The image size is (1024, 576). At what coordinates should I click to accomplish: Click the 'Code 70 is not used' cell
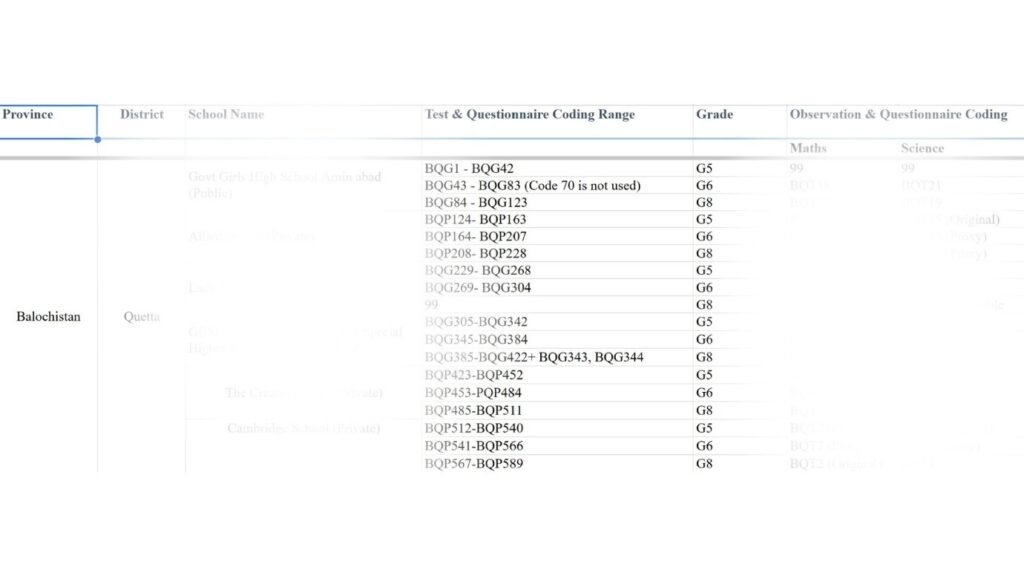pos(532,186)
